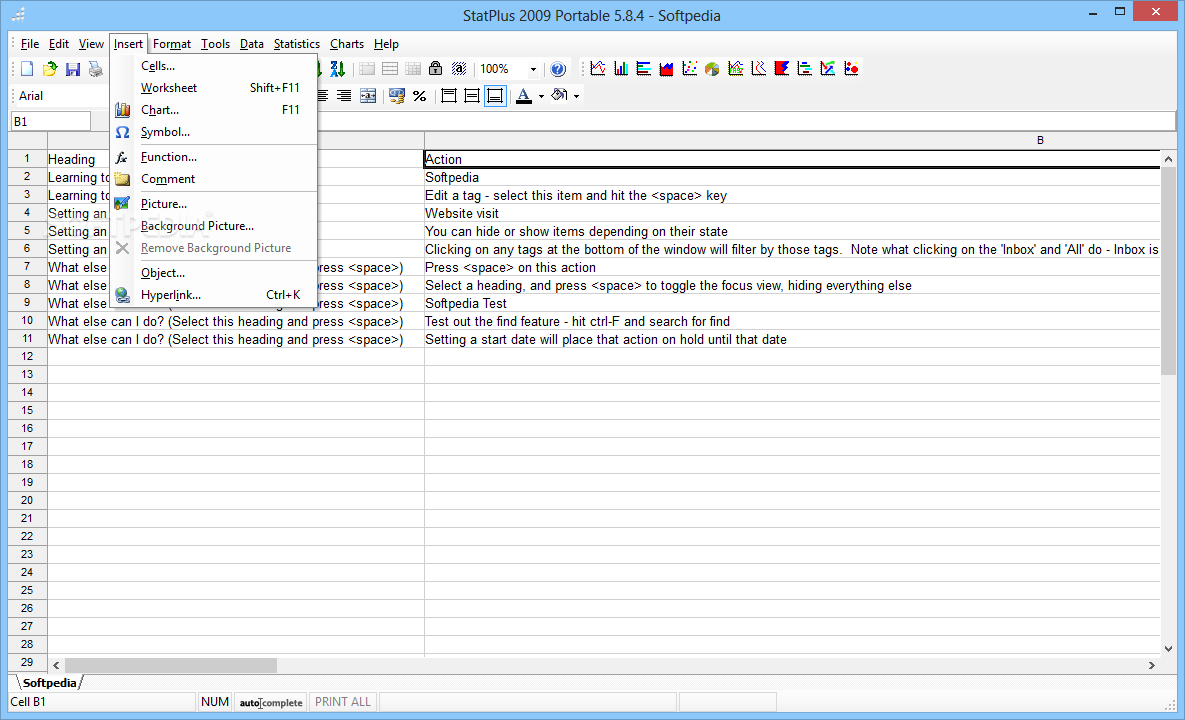1185x720 pixels.
Task: Choose Background Picture... menu entry
Action: coord(214,226)
